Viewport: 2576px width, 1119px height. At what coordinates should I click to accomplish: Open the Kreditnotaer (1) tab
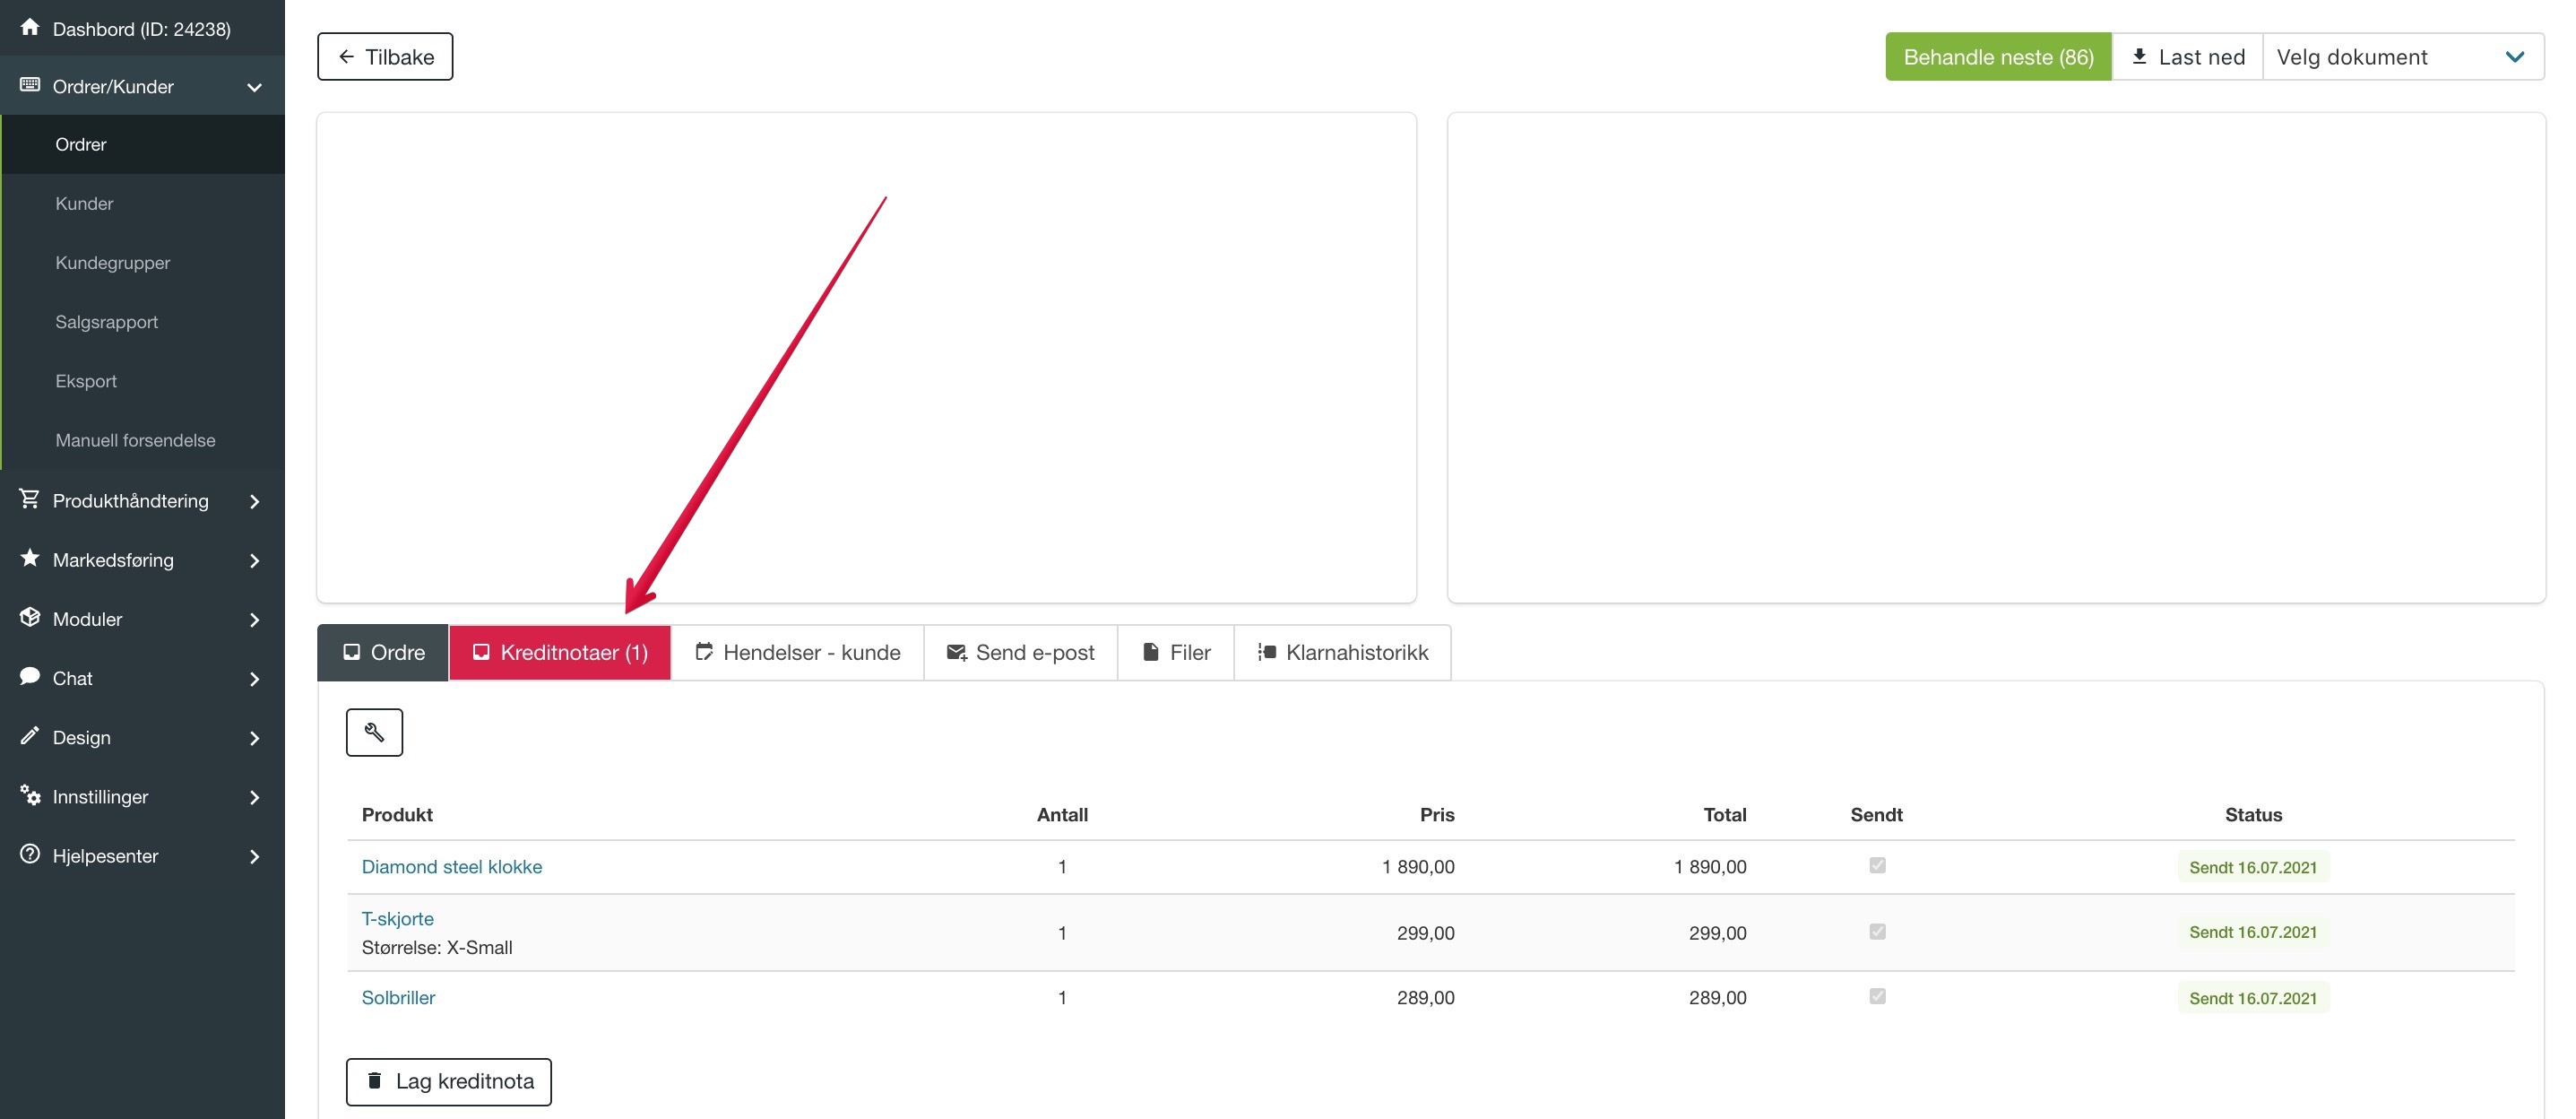coord(560,653)
